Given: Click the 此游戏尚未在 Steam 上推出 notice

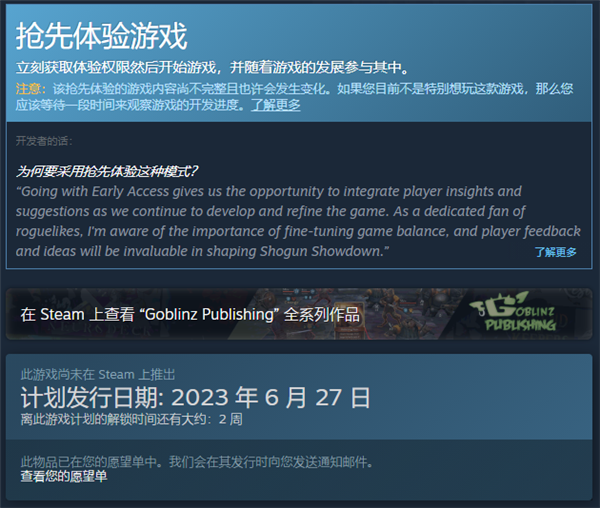Looking at the screenshot, I should (98, 374).
